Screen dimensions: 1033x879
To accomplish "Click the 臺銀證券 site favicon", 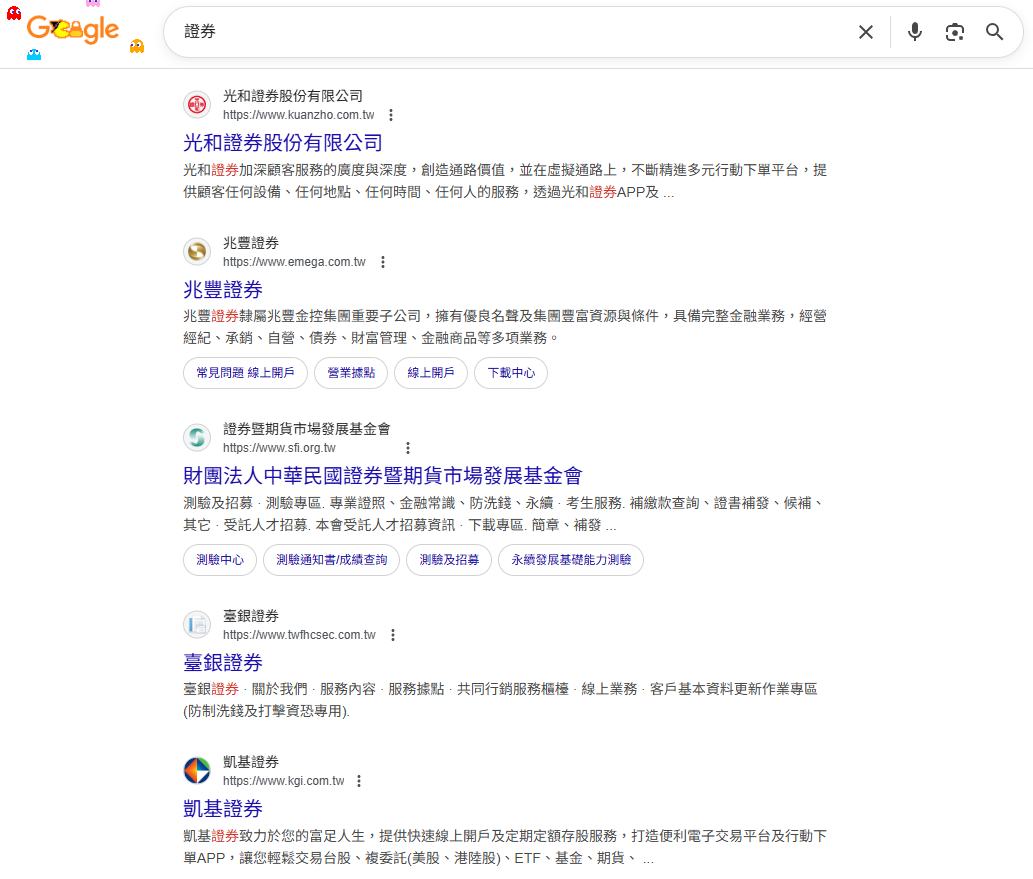I will coord(196,624).
